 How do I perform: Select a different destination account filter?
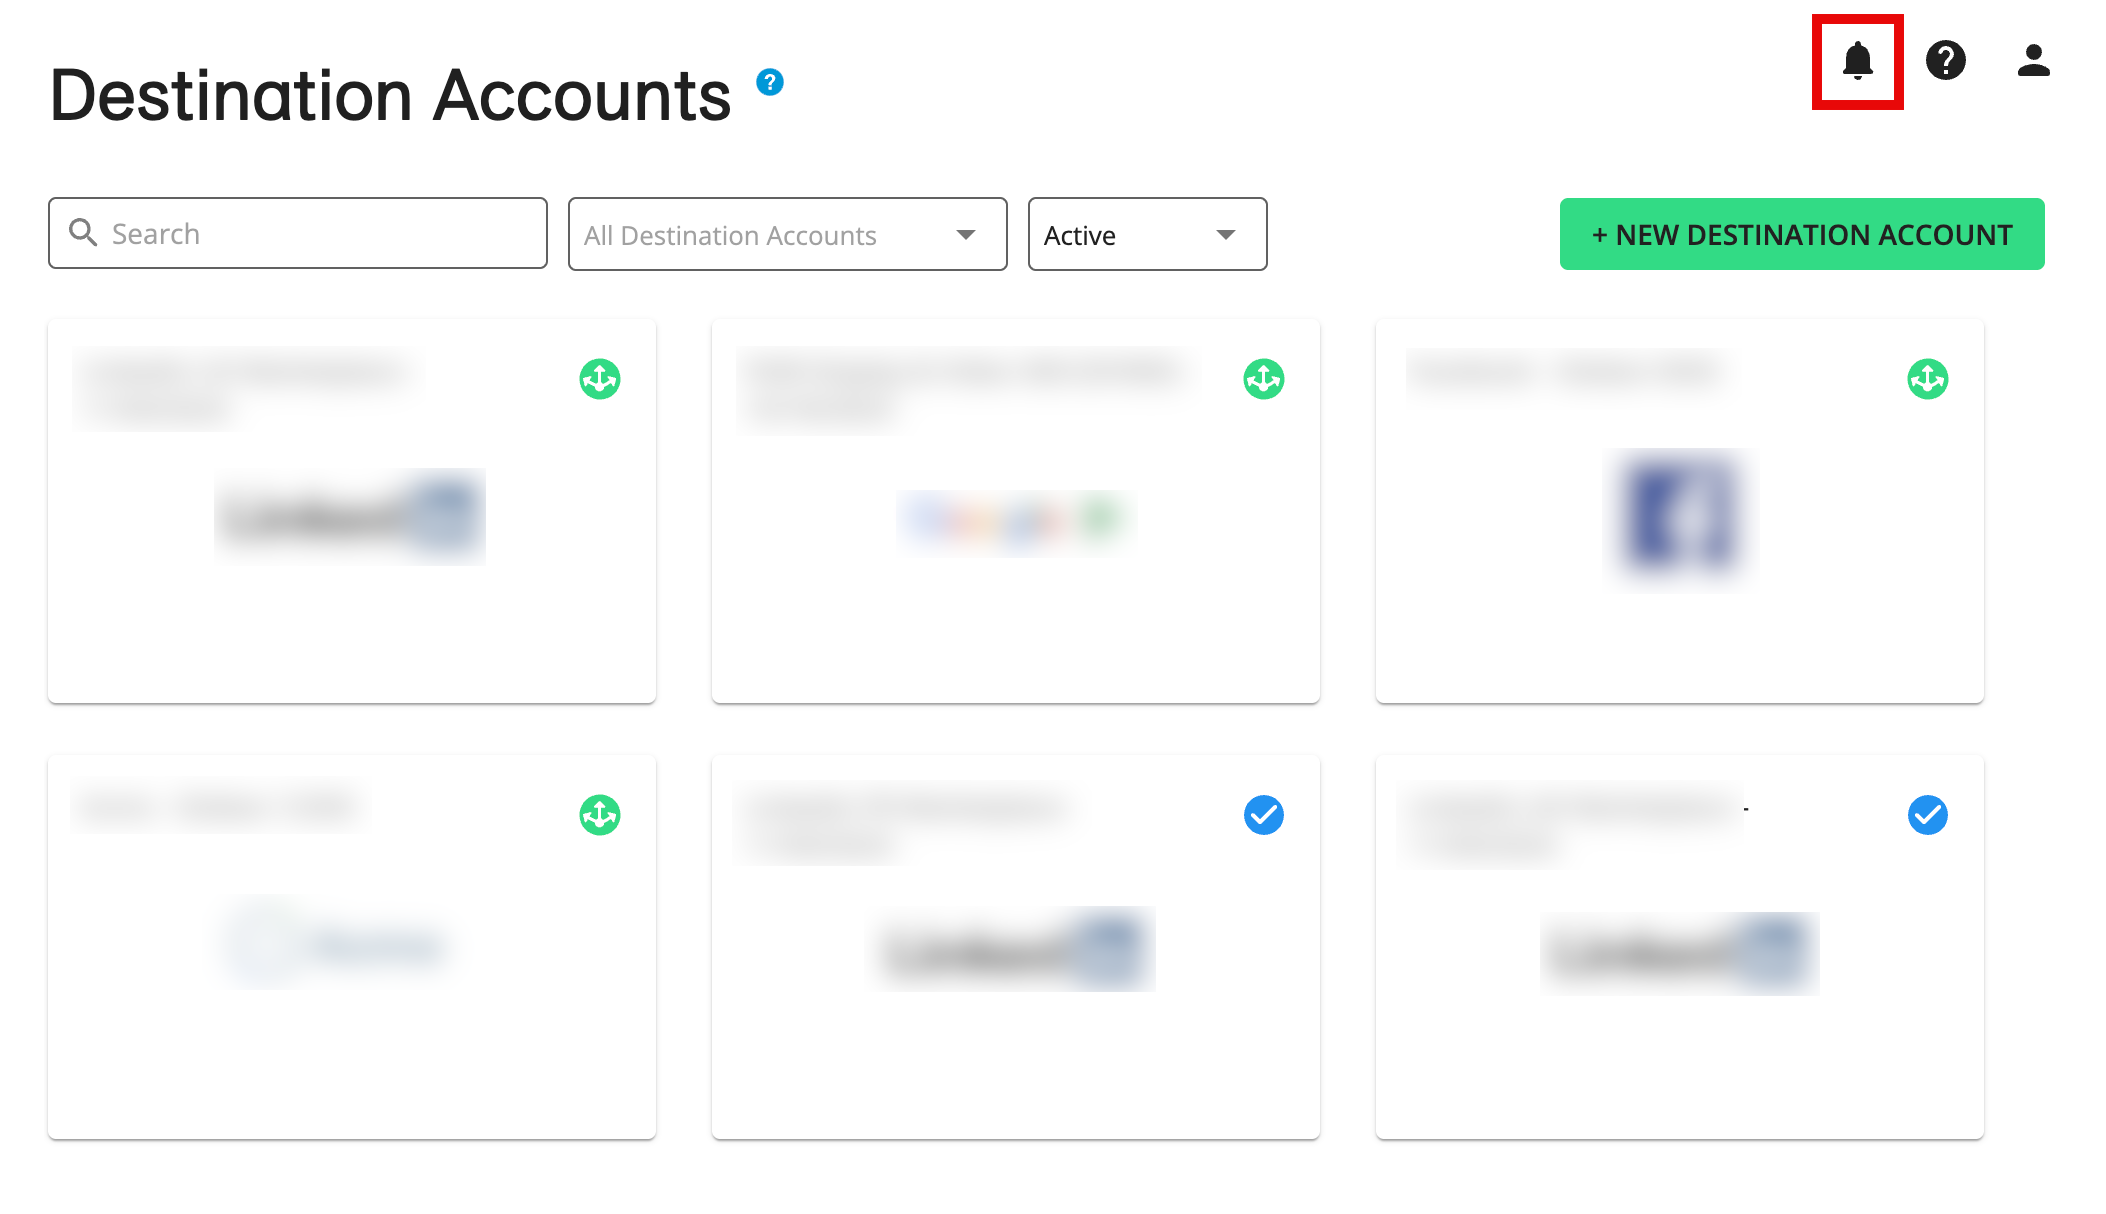click(x=785, y=233)
